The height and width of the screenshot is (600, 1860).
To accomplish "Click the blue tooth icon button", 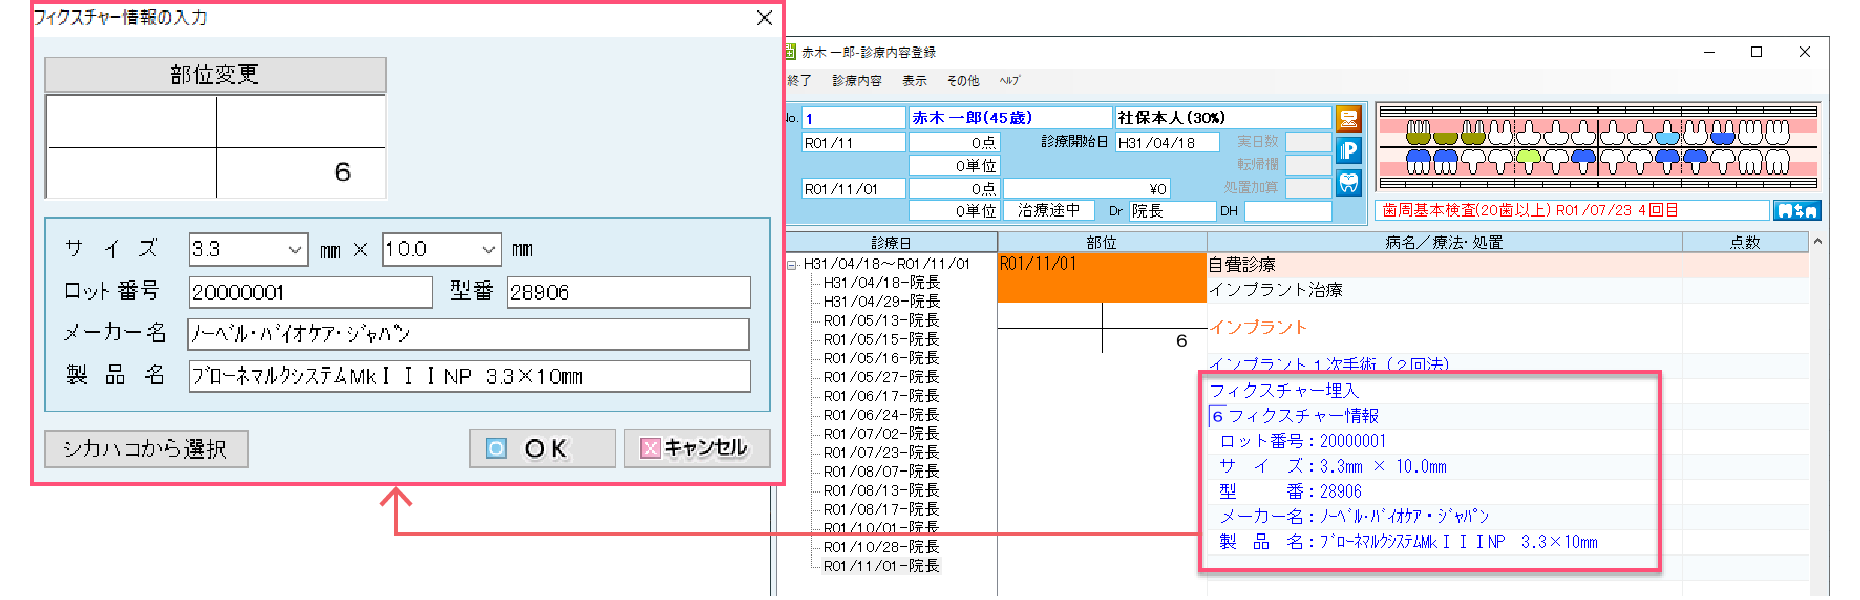I will click(1349, 183).
